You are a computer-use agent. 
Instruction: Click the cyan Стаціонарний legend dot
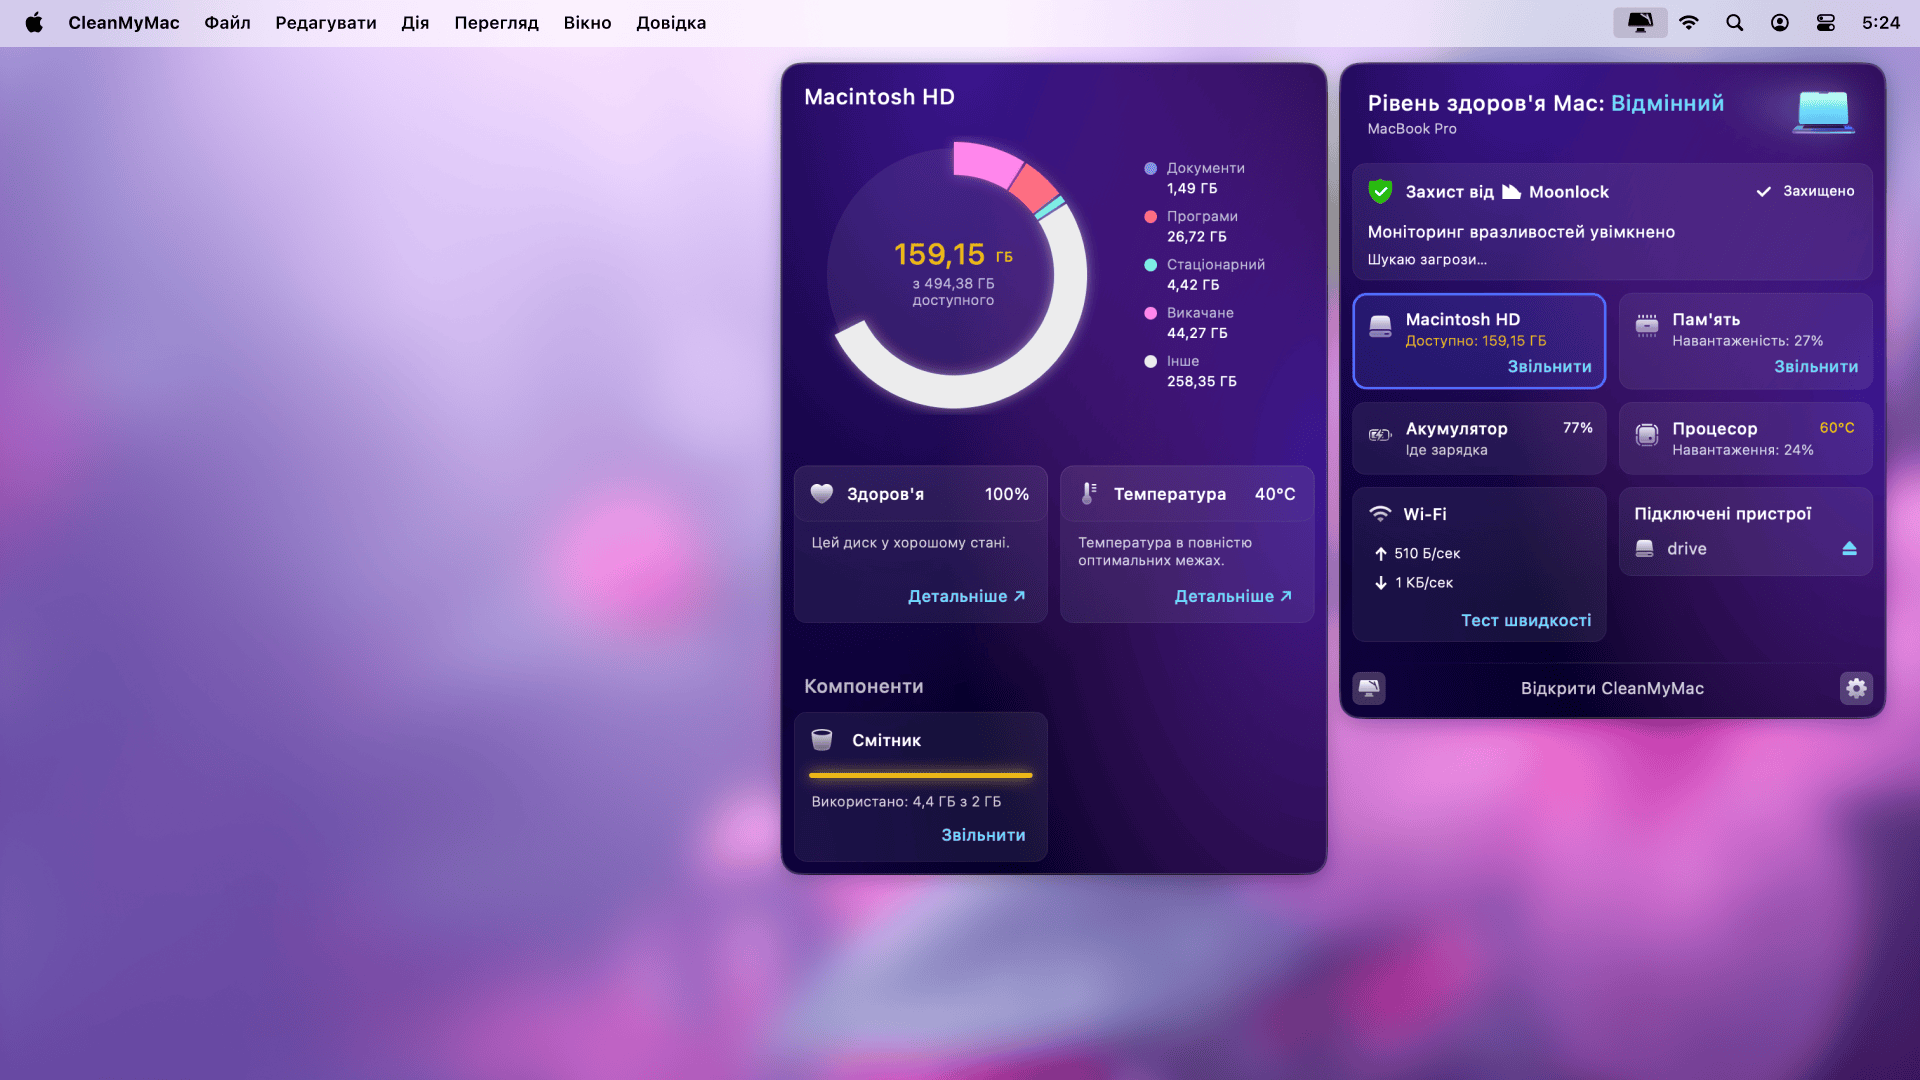[1150, 264]
